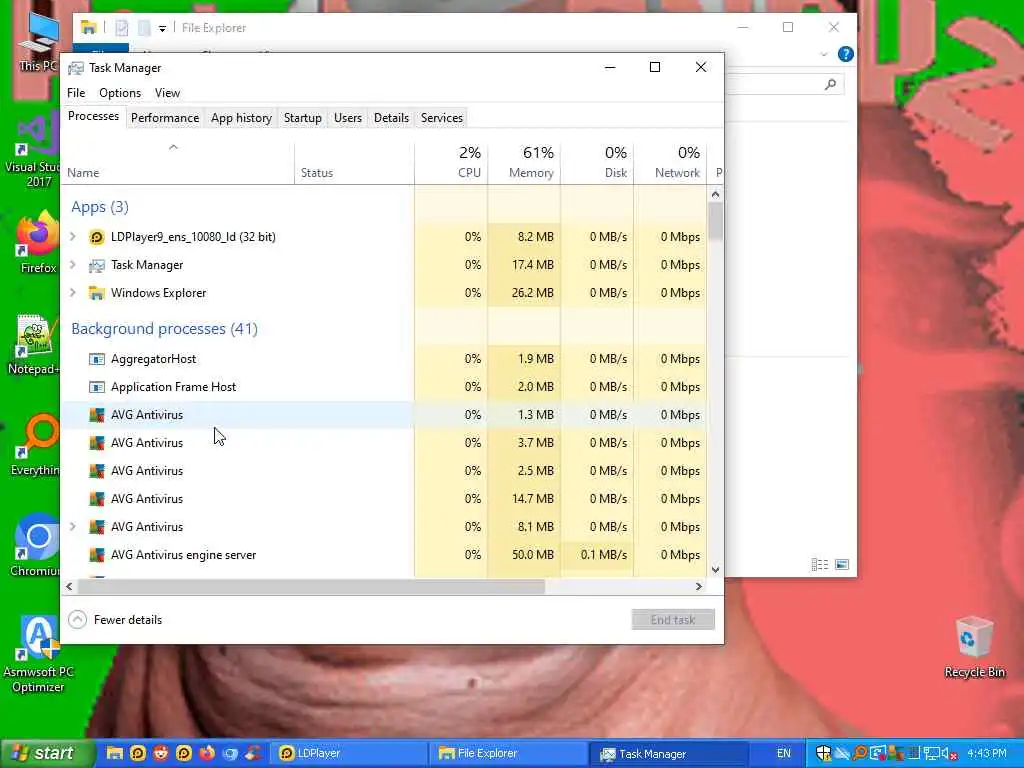This screenshot has height=768, width=1024.
Task: Expand the Task Manager process group
Action: (x=73, y=264)
